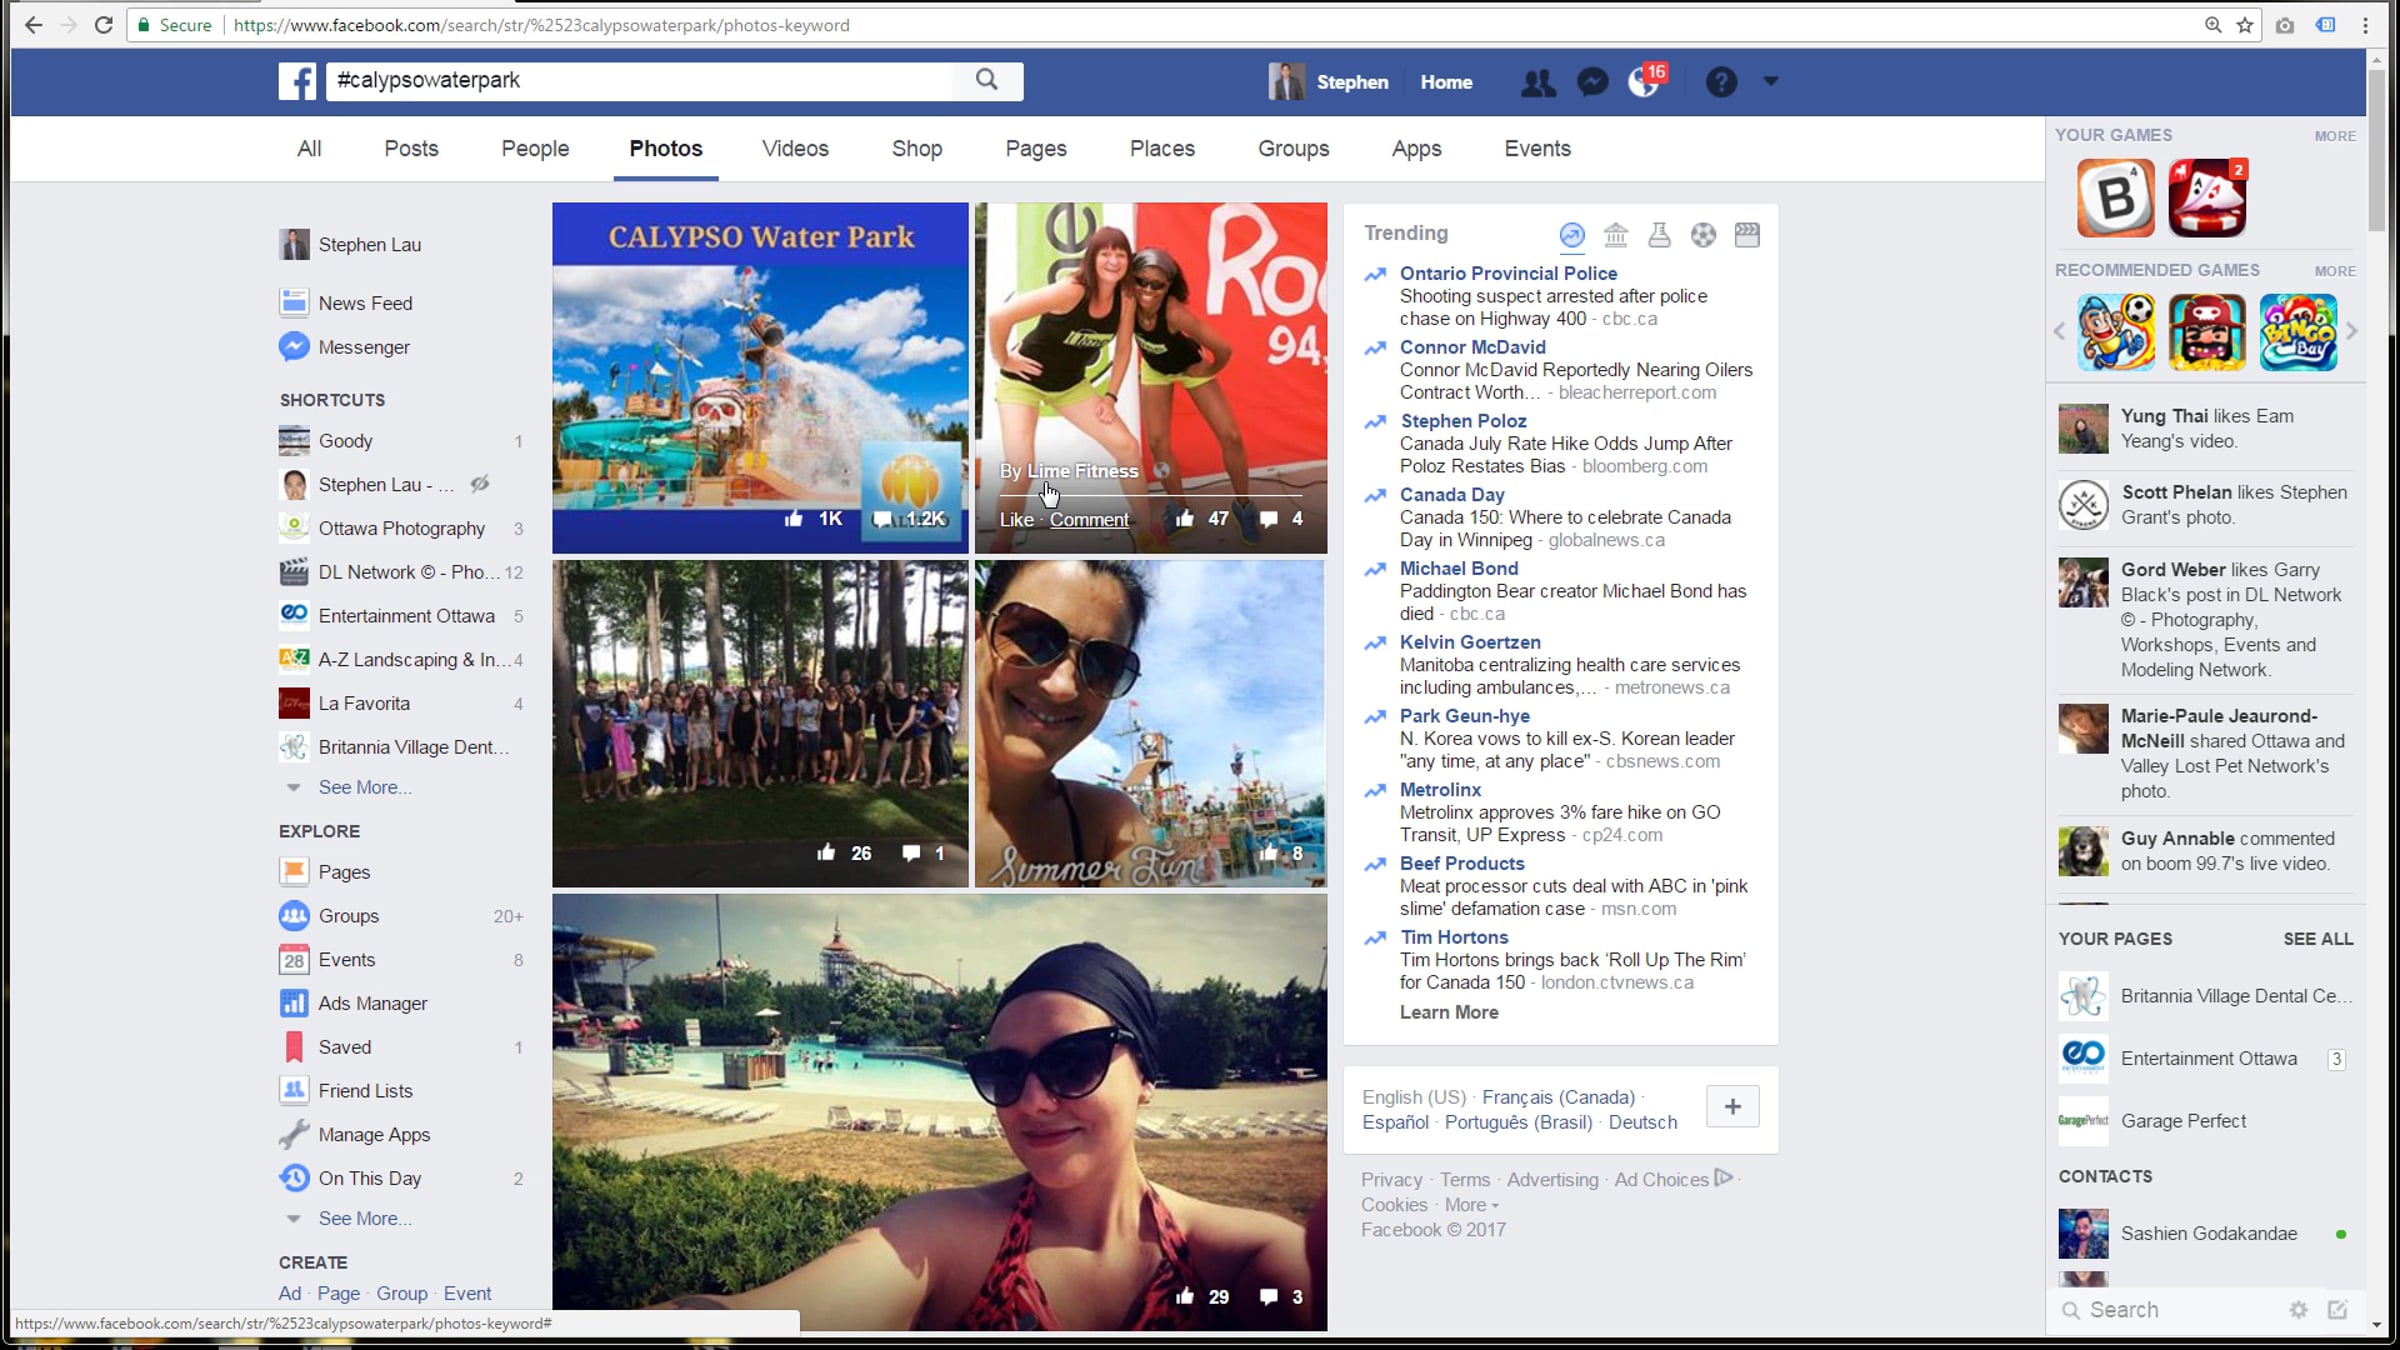This screenshot has height=1350, width=2400.
Task: Select Sports soccer ball icon in Trending
Action: pyautogui.click(x=1704, y=235)
